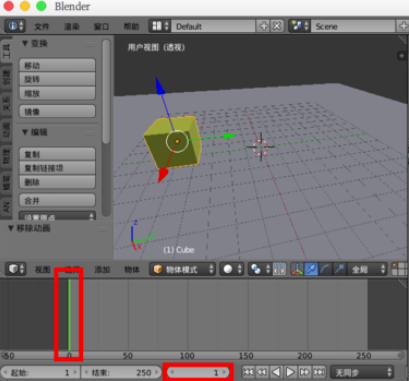Play the animation forward

(x=290, y=372)
